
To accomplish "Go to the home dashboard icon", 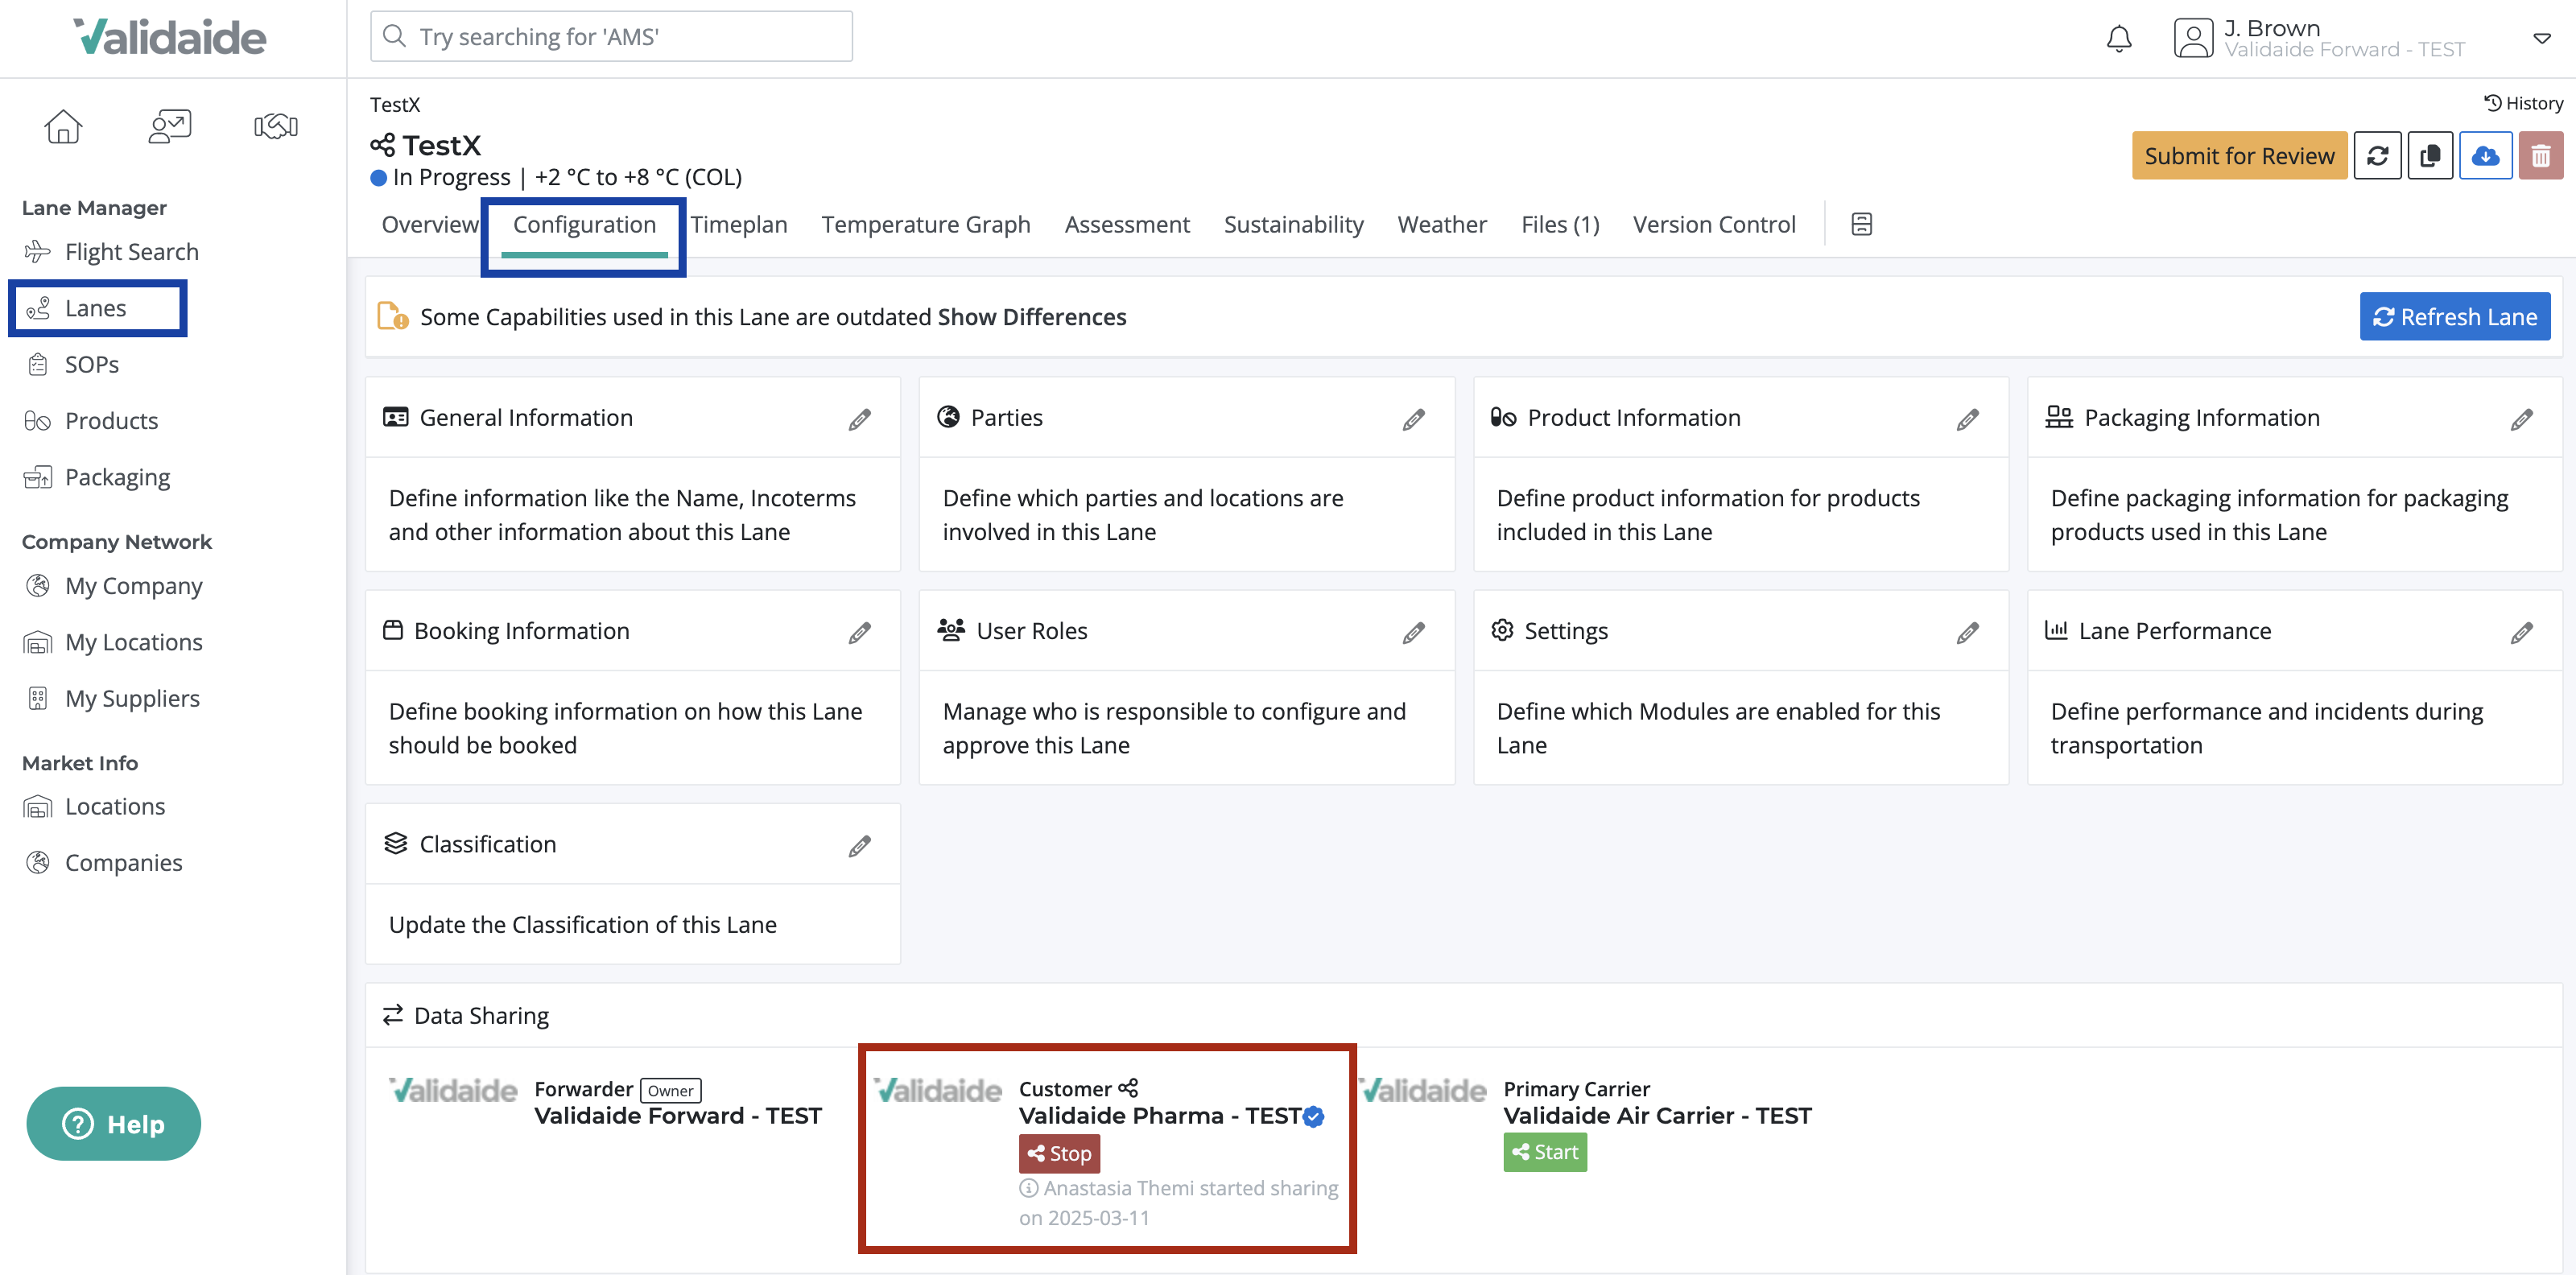I will point(63,126).
